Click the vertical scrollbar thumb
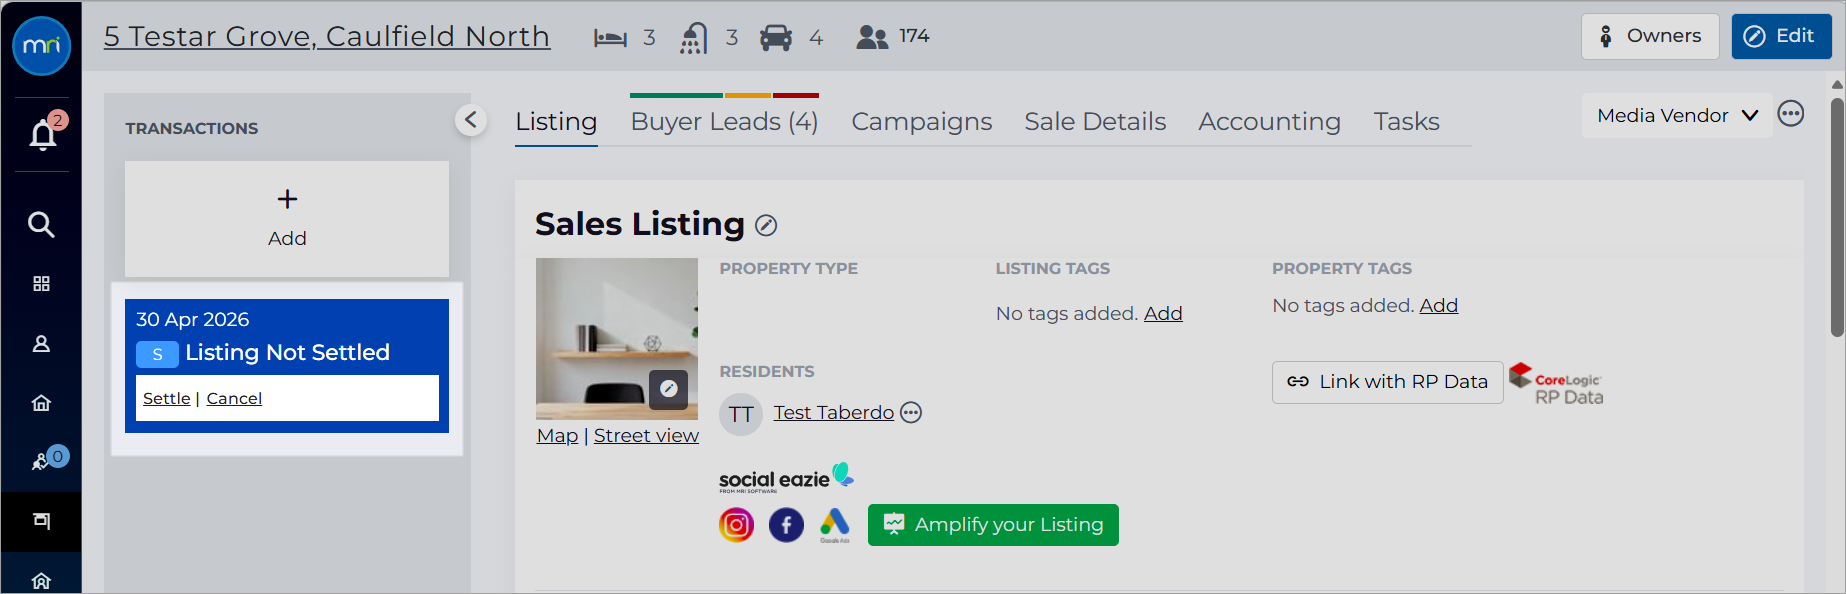This screenshot has height=594, width=1846. point(1838,216)
